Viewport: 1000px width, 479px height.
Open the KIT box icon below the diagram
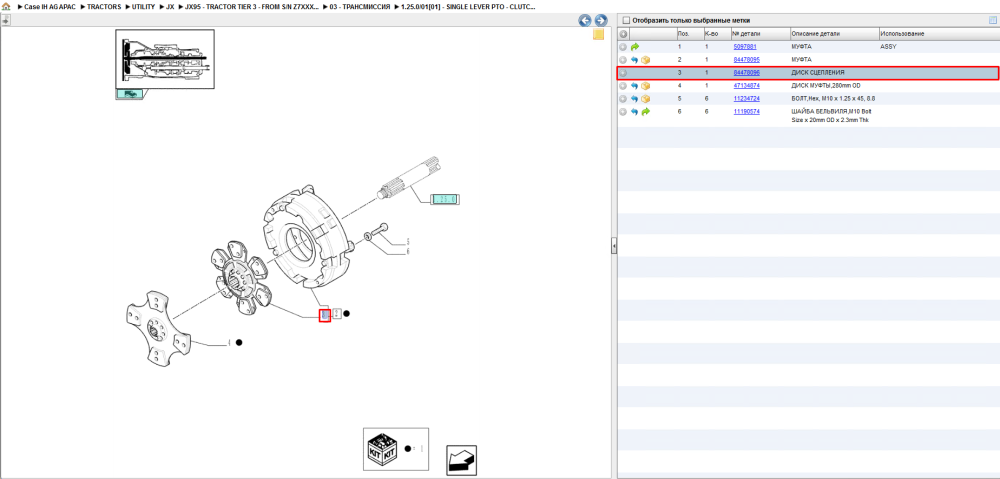pyautogui.click(x=381, y=449)
